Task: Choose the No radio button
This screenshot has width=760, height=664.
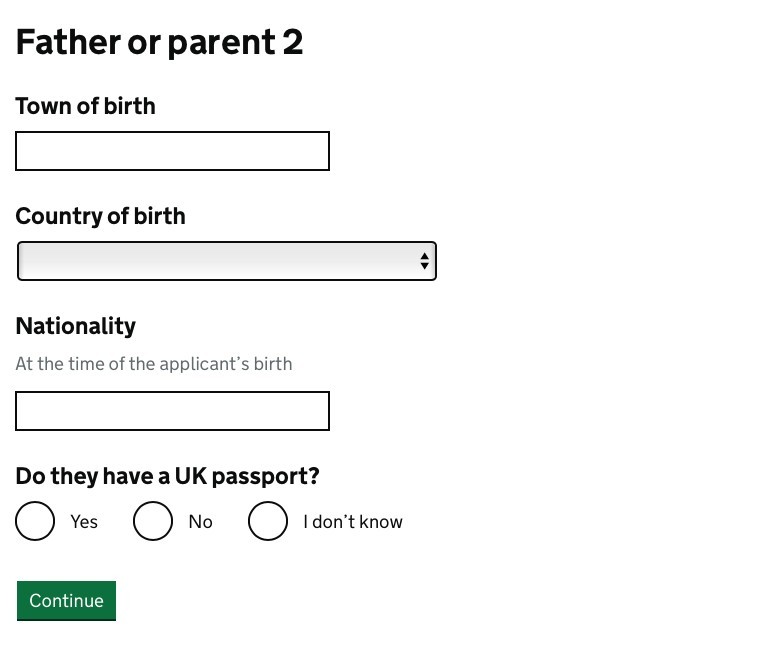Action: pyautogui.click(x=153, y=521)
